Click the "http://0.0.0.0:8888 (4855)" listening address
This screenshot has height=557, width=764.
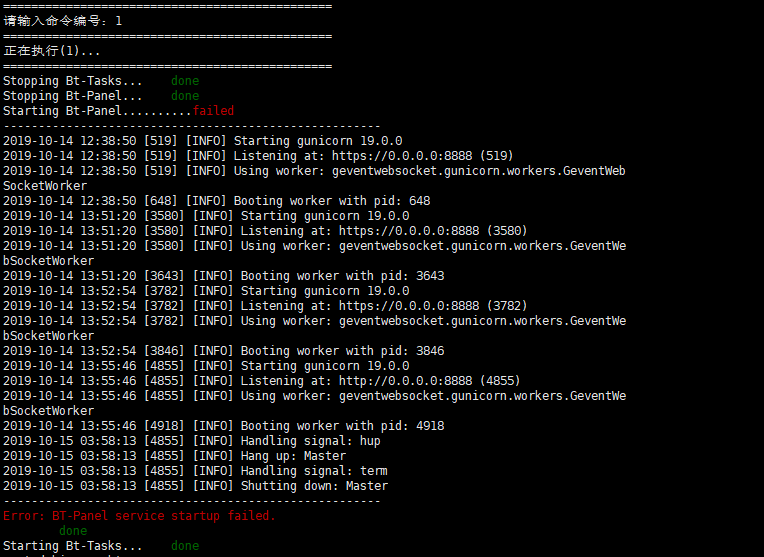pyautogui.click(x=430, y=381)
